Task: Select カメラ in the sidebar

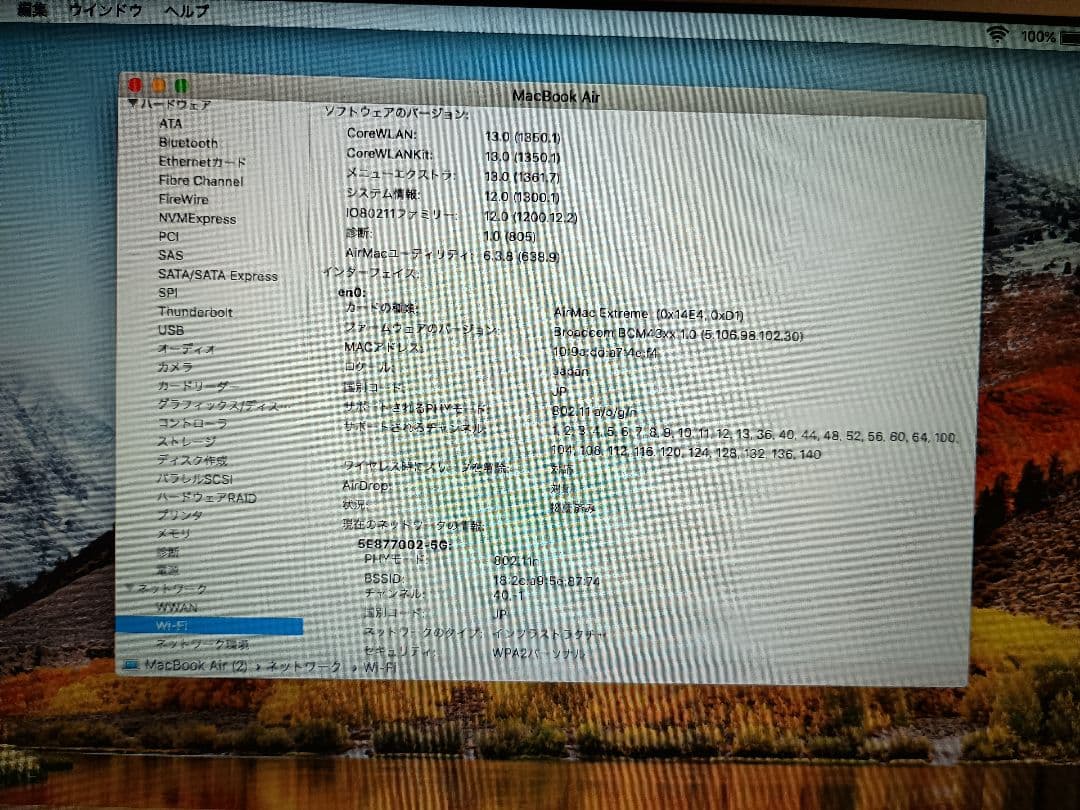Action: (175, 367)
